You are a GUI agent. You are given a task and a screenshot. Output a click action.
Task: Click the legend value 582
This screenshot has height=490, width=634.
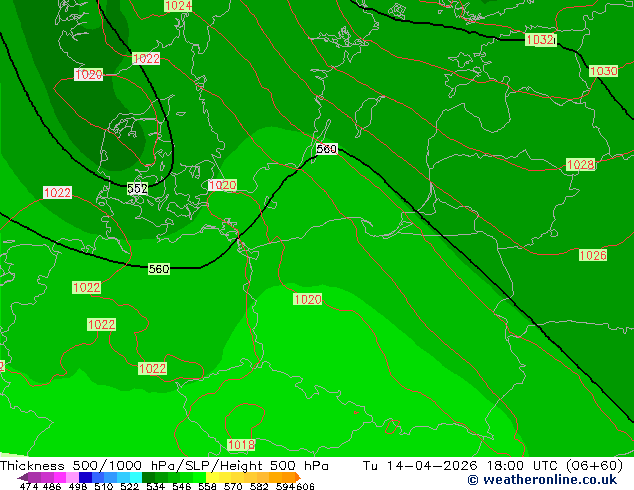[x=259, y=486]
